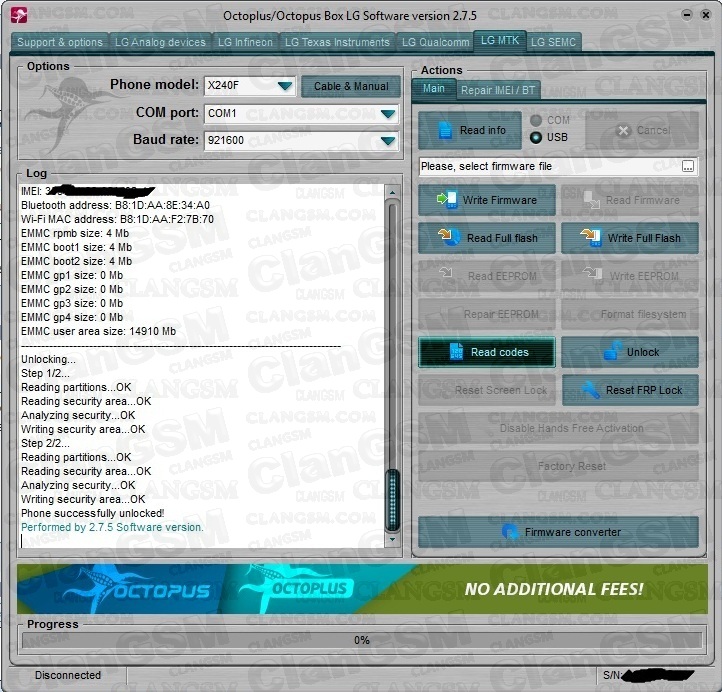Screen dimensions: 722x692
Task: Click the 'Step 2/2...' log line
Action: [45, 443]
